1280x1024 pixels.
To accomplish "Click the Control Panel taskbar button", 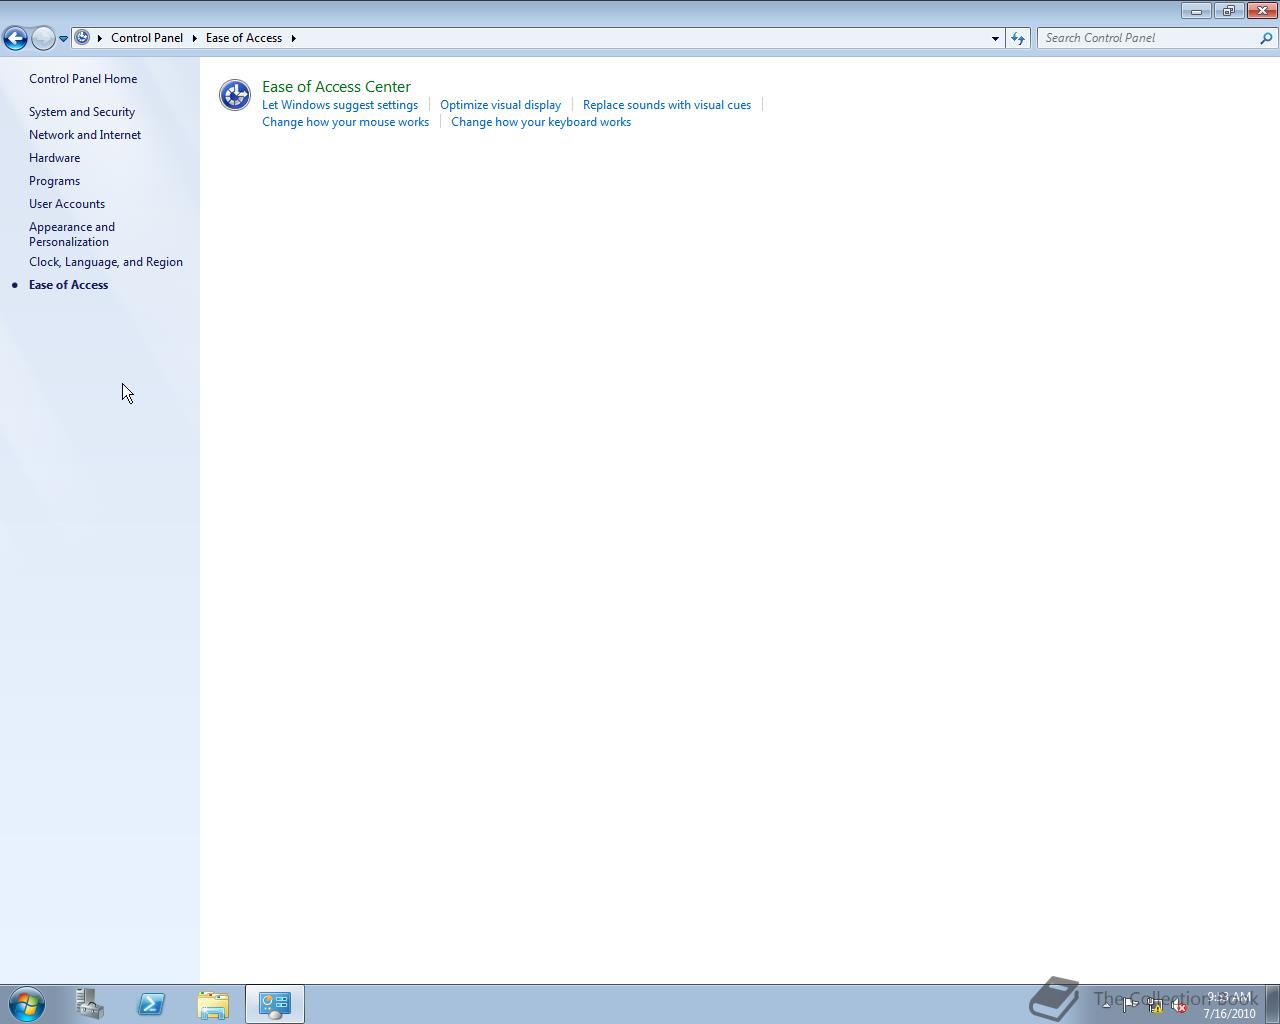I will [275, 1004].
